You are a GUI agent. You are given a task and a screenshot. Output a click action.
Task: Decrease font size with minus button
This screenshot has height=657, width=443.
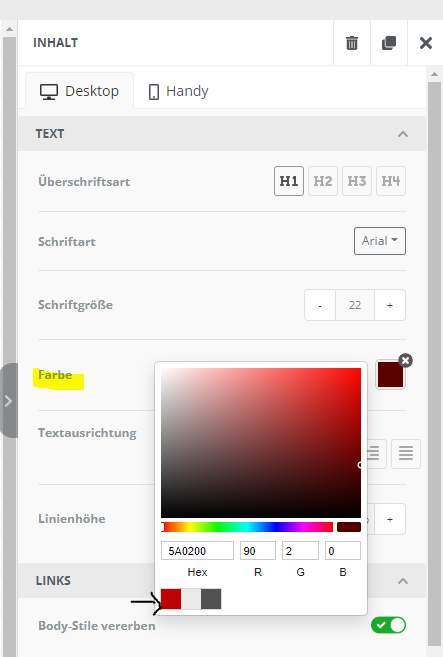(x=320, y=305)
